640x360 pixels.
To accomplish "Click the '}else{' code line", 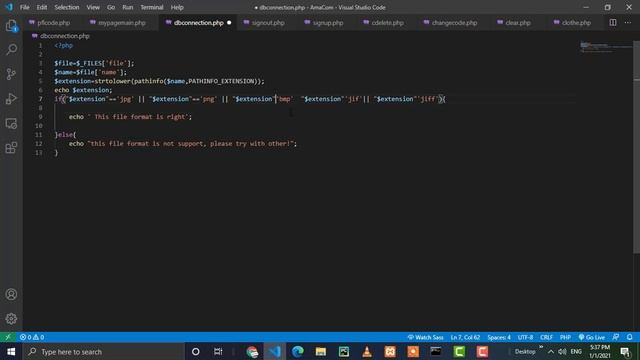I will point(65,135).
